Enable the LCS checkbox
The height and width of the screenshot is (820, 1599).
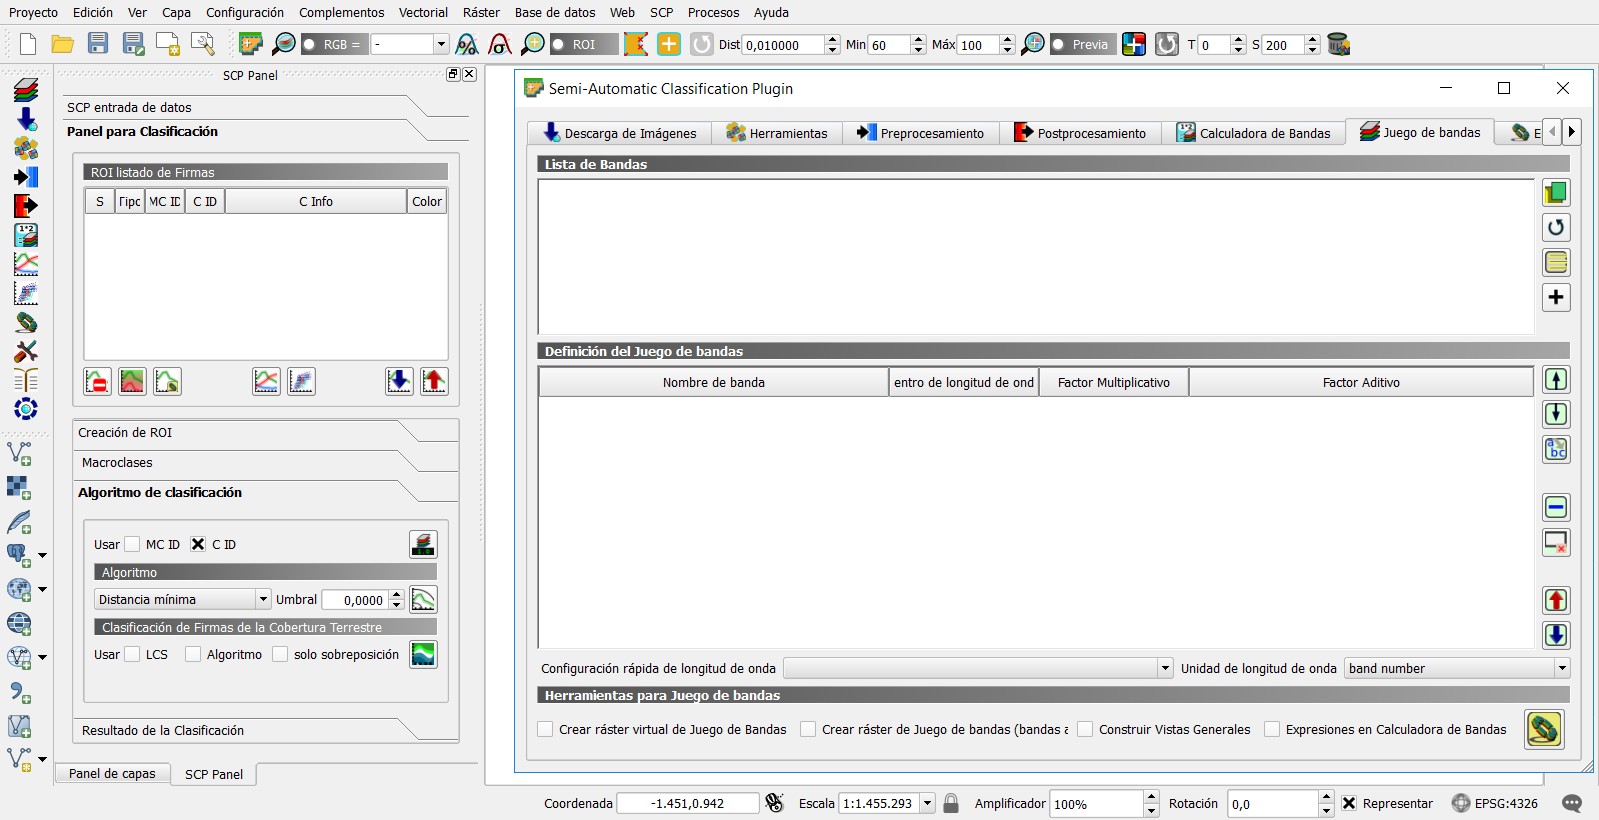(132, 654)
